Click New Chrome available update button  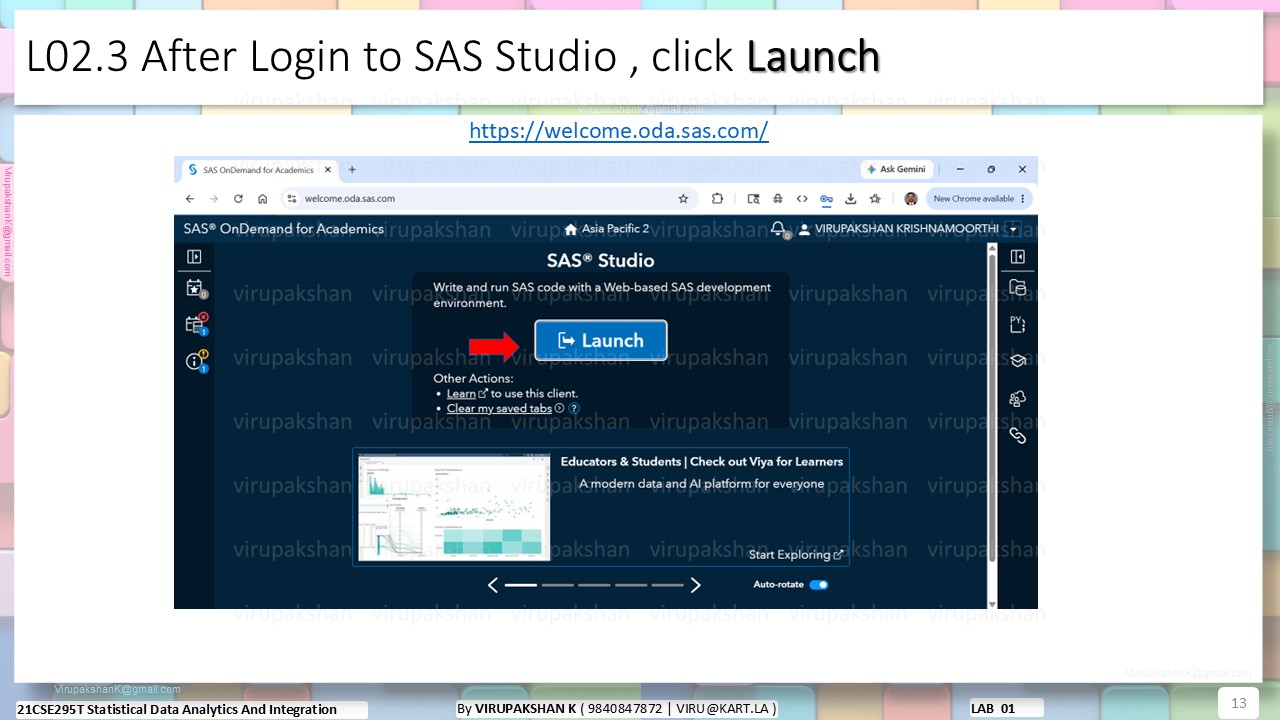pyautogui.click(x=980, y=198)
